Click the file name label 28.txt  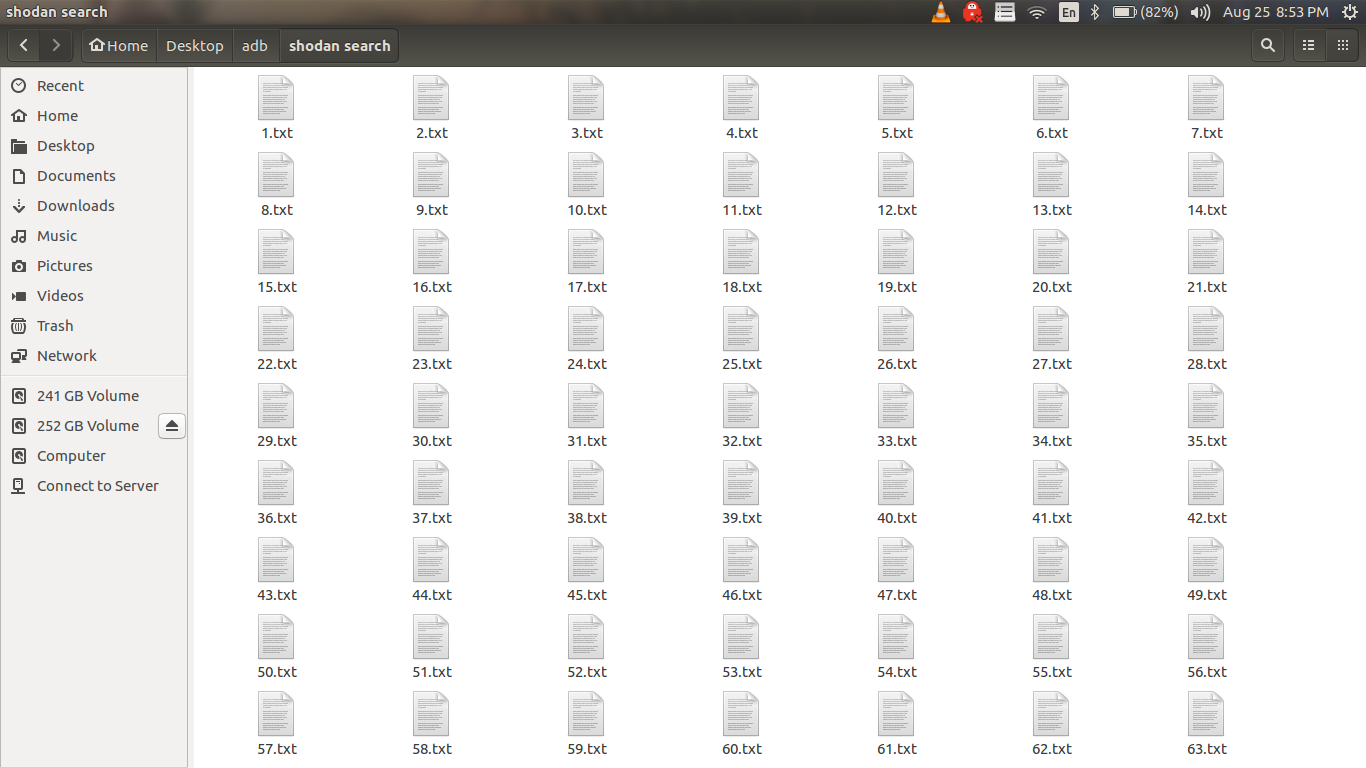pos(1206,364)
